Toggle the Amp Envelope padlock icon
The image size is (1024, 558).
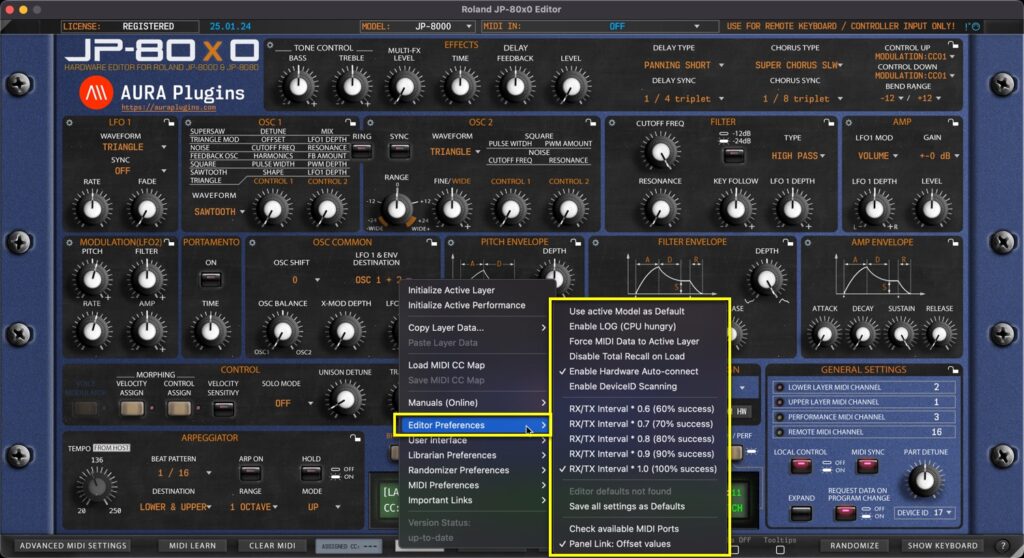coord(953,242)
